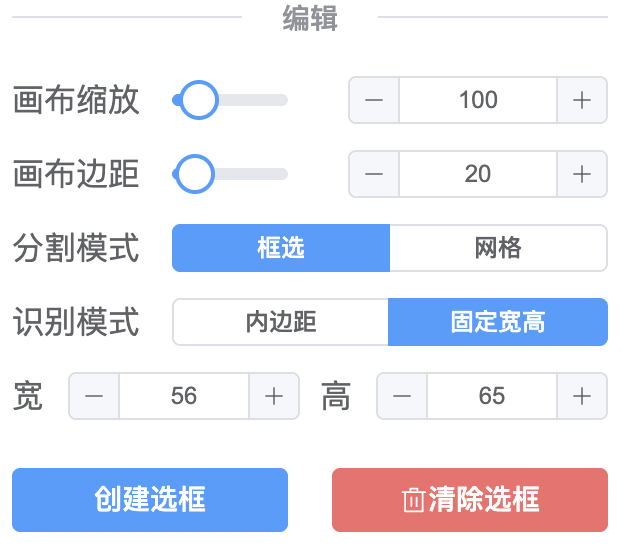Decrease height value with minus icon
The image size is (642, 548).
(402, 396)
